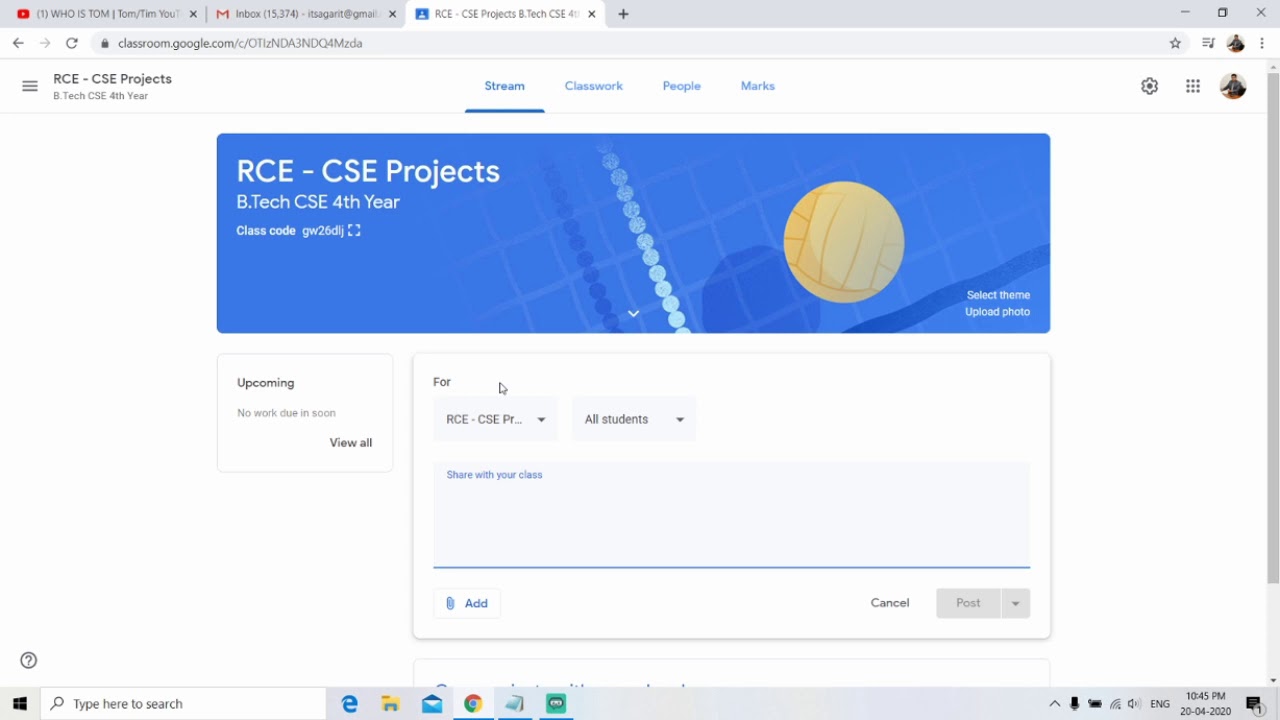This screenshot has height=720, width=1280.
Task: Open the All students dropdown
Action: [634, 419]
